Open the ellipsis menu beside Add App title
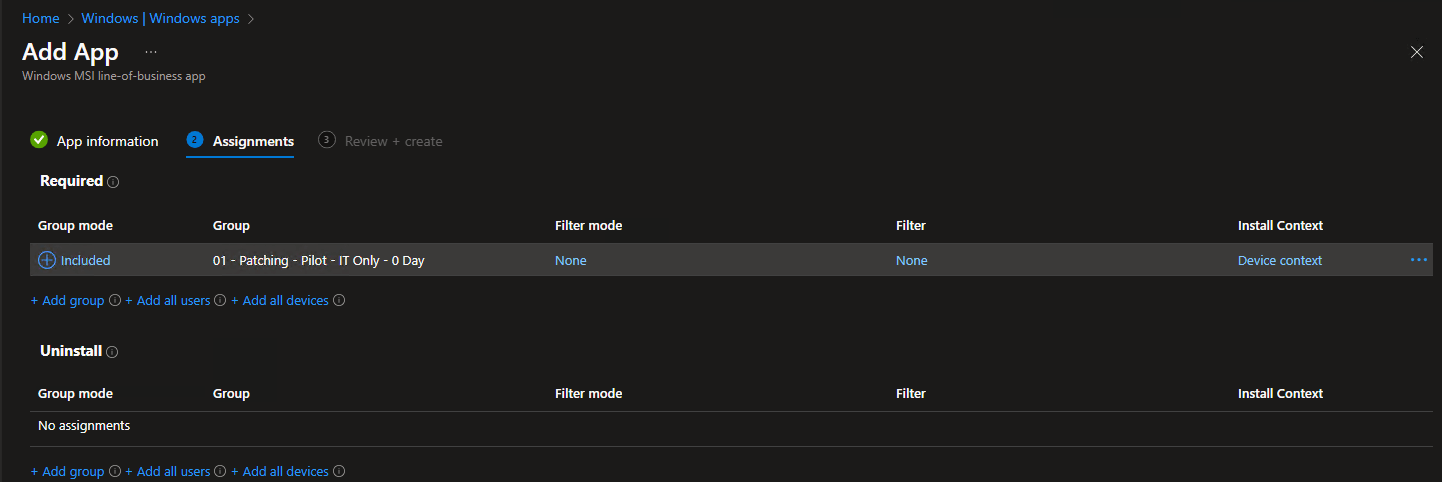 point(151,51)
